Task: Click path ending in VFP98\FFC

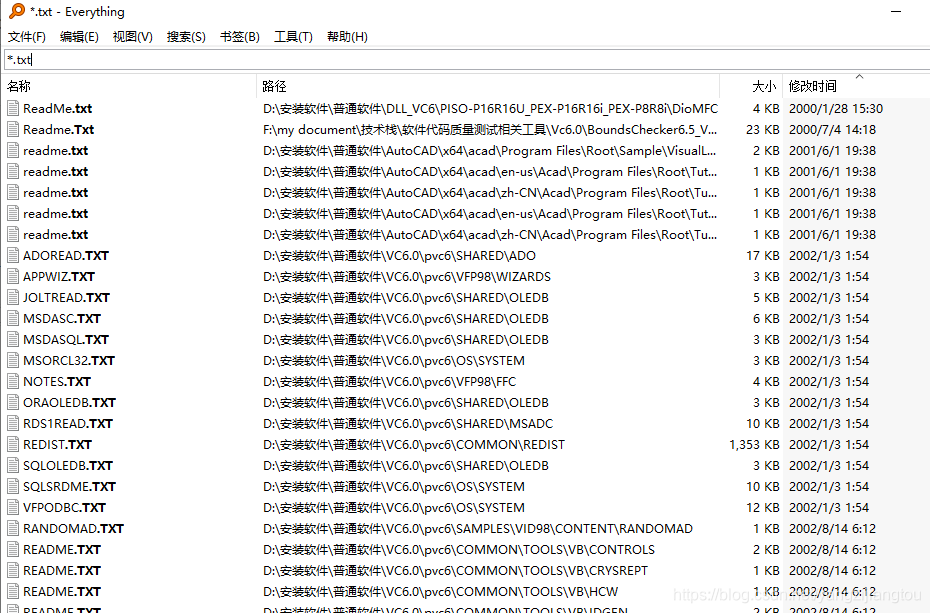Action: (389, 381)
